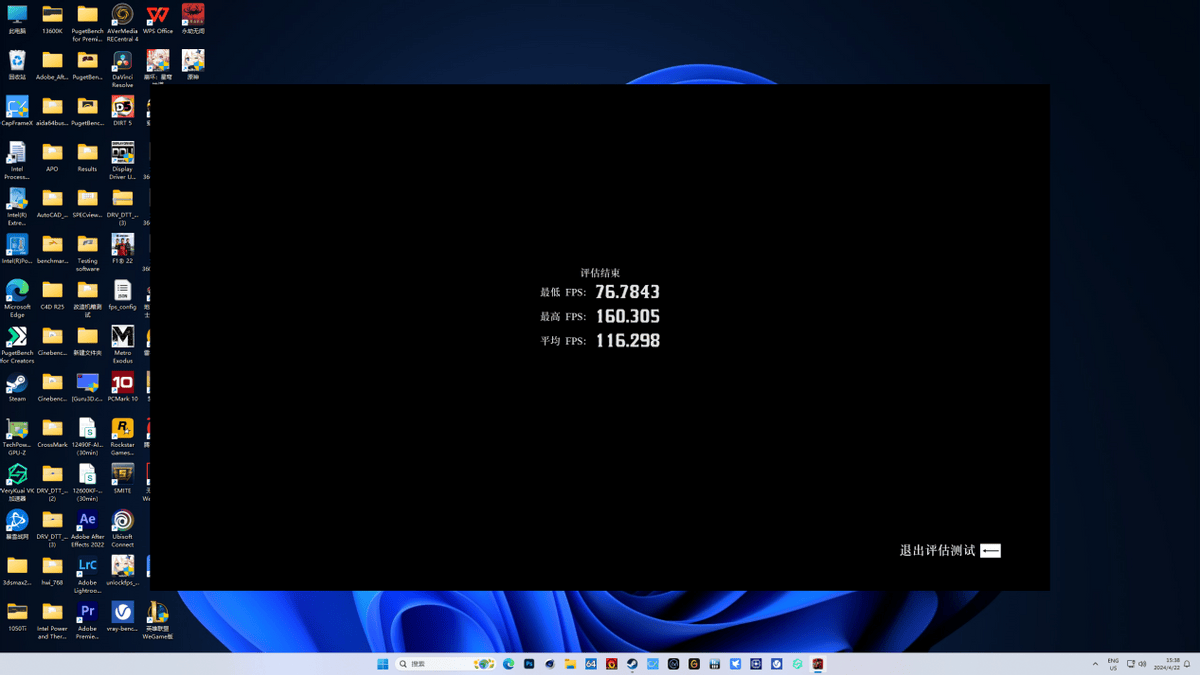The height and width of the screenshot is (675, 1200).
Task: Open the taskbar clock and date
Action: click(1166, 664)
